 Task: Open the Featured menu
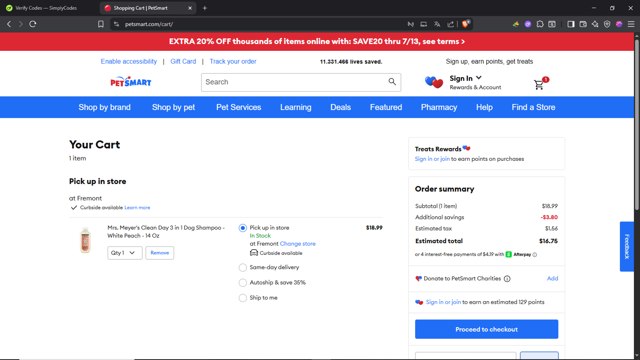coord(386,107)
